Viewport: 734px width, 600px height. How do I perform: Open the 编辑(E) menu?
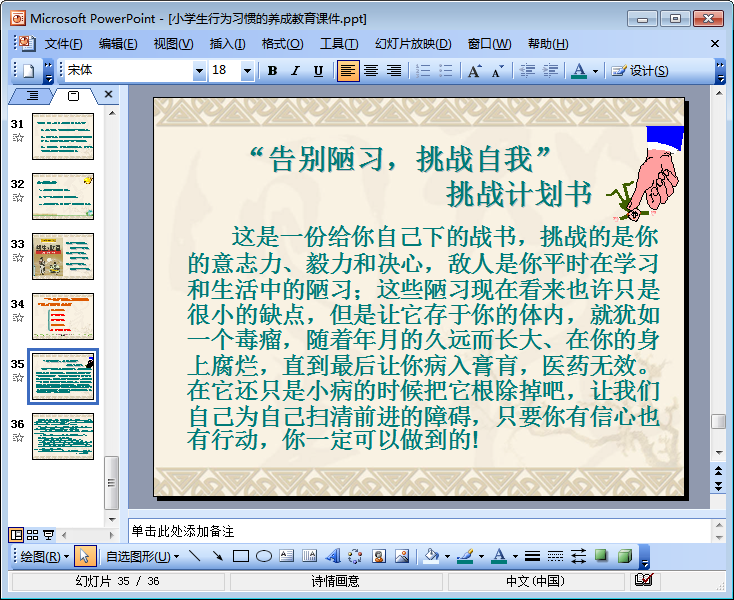[118, 44]
